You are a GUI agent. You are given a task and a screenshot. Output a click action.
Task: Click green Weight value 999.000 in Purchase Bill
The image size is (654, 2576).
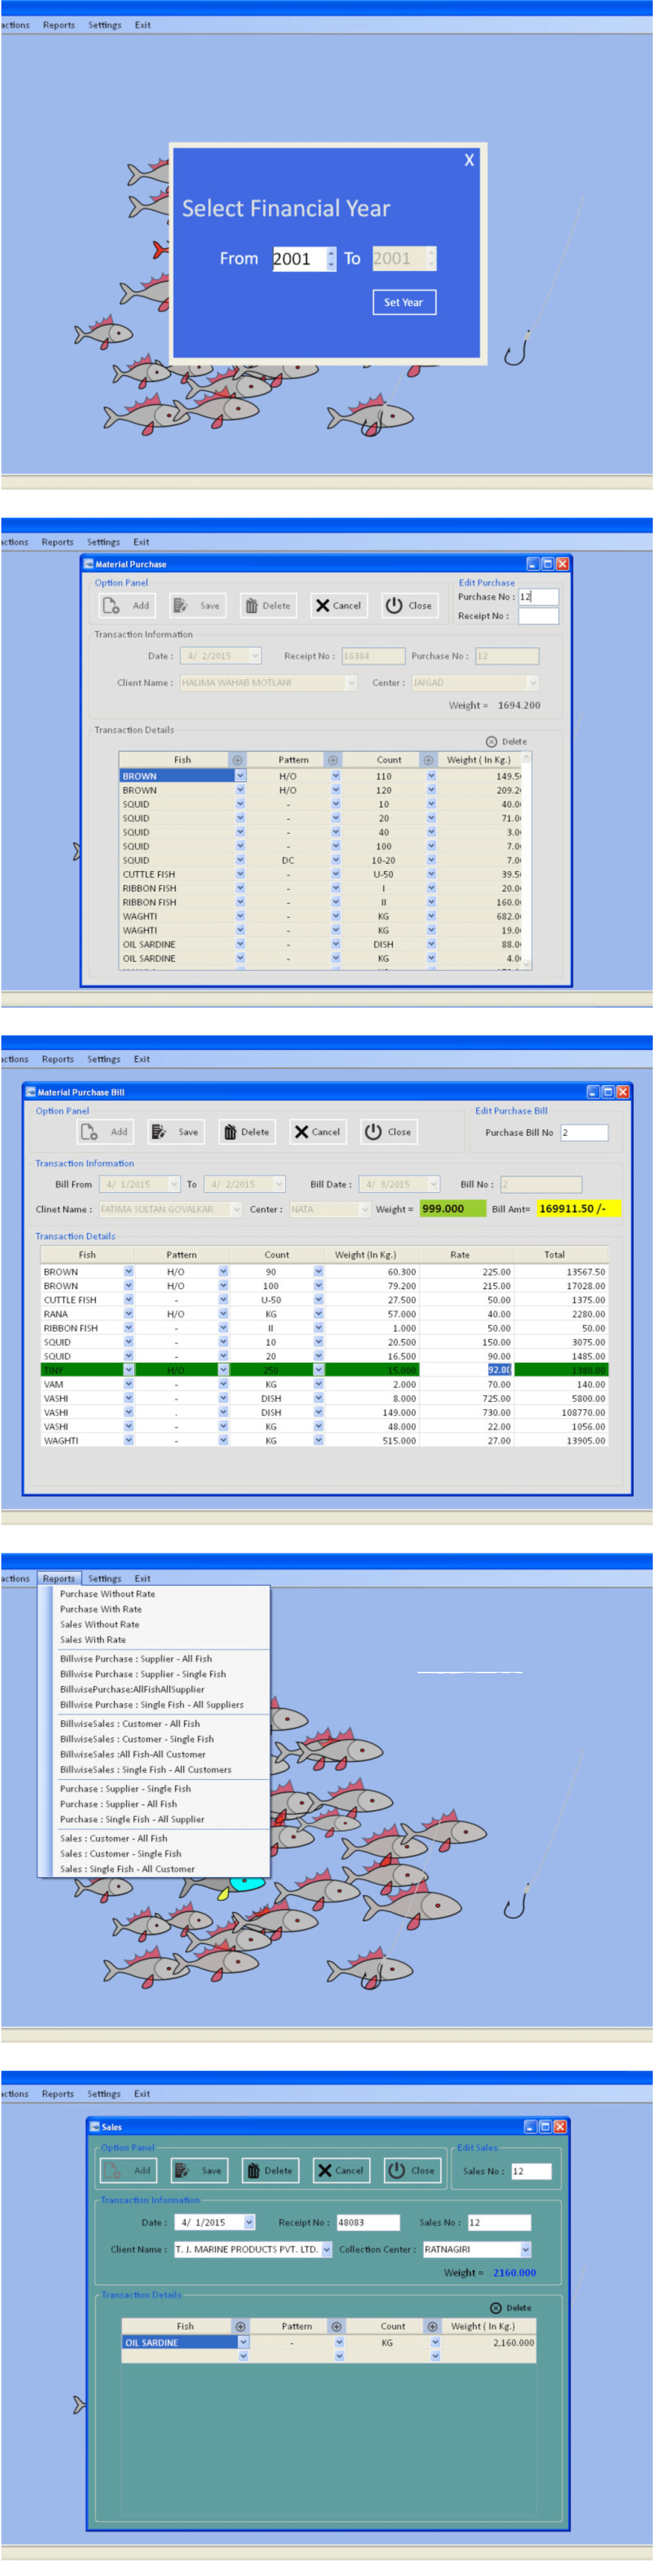453,1209
